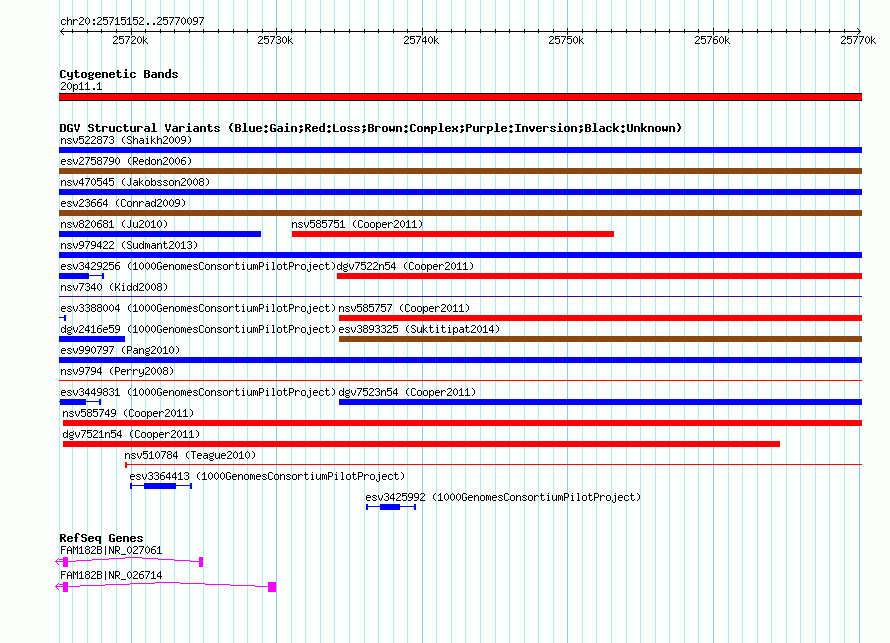The height and width of the screenshot is (643, 890).
Task: Click the FAM182B|NR_026714 label
Action: (111, 575)
